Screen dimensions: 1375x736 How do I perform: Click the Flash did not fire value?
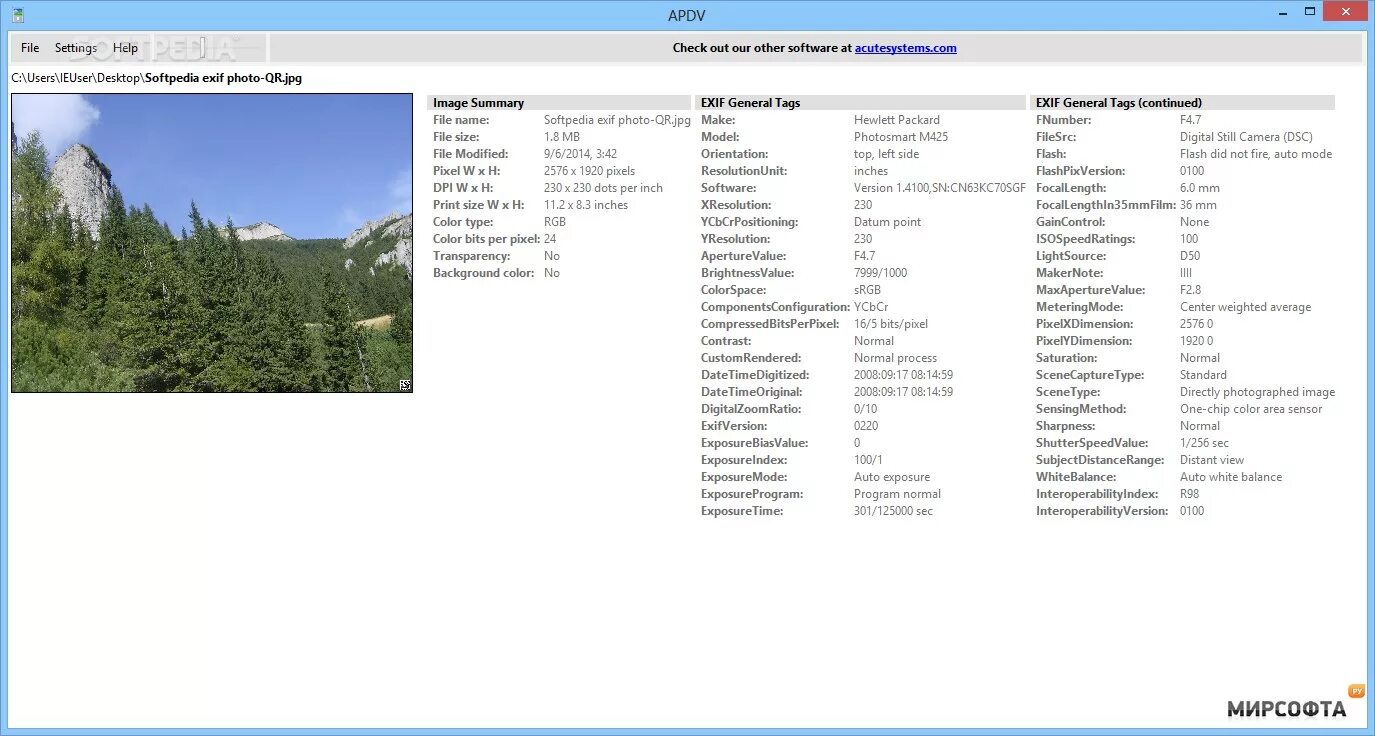coord(1256,154)
